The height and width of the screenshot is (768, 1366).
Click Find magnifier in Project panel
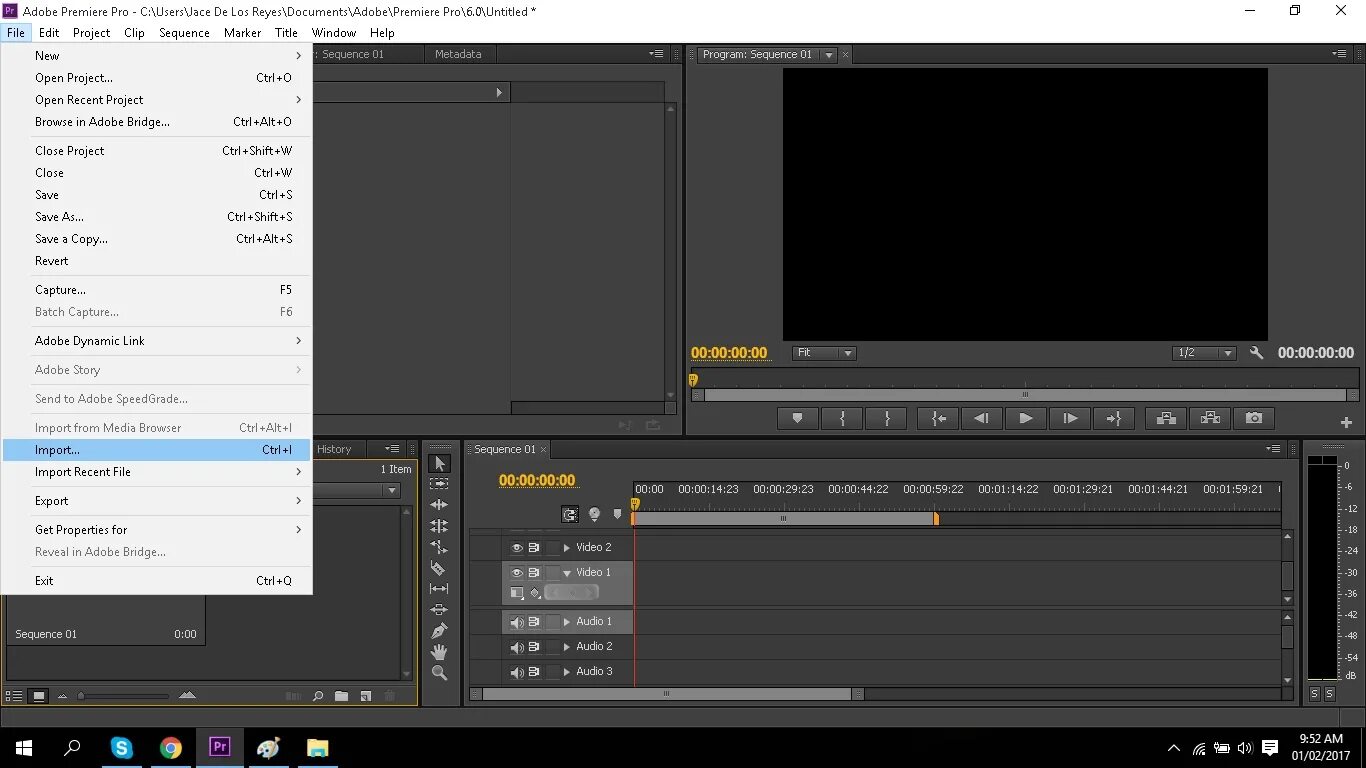pyautogui.click(x=318, y=696)
